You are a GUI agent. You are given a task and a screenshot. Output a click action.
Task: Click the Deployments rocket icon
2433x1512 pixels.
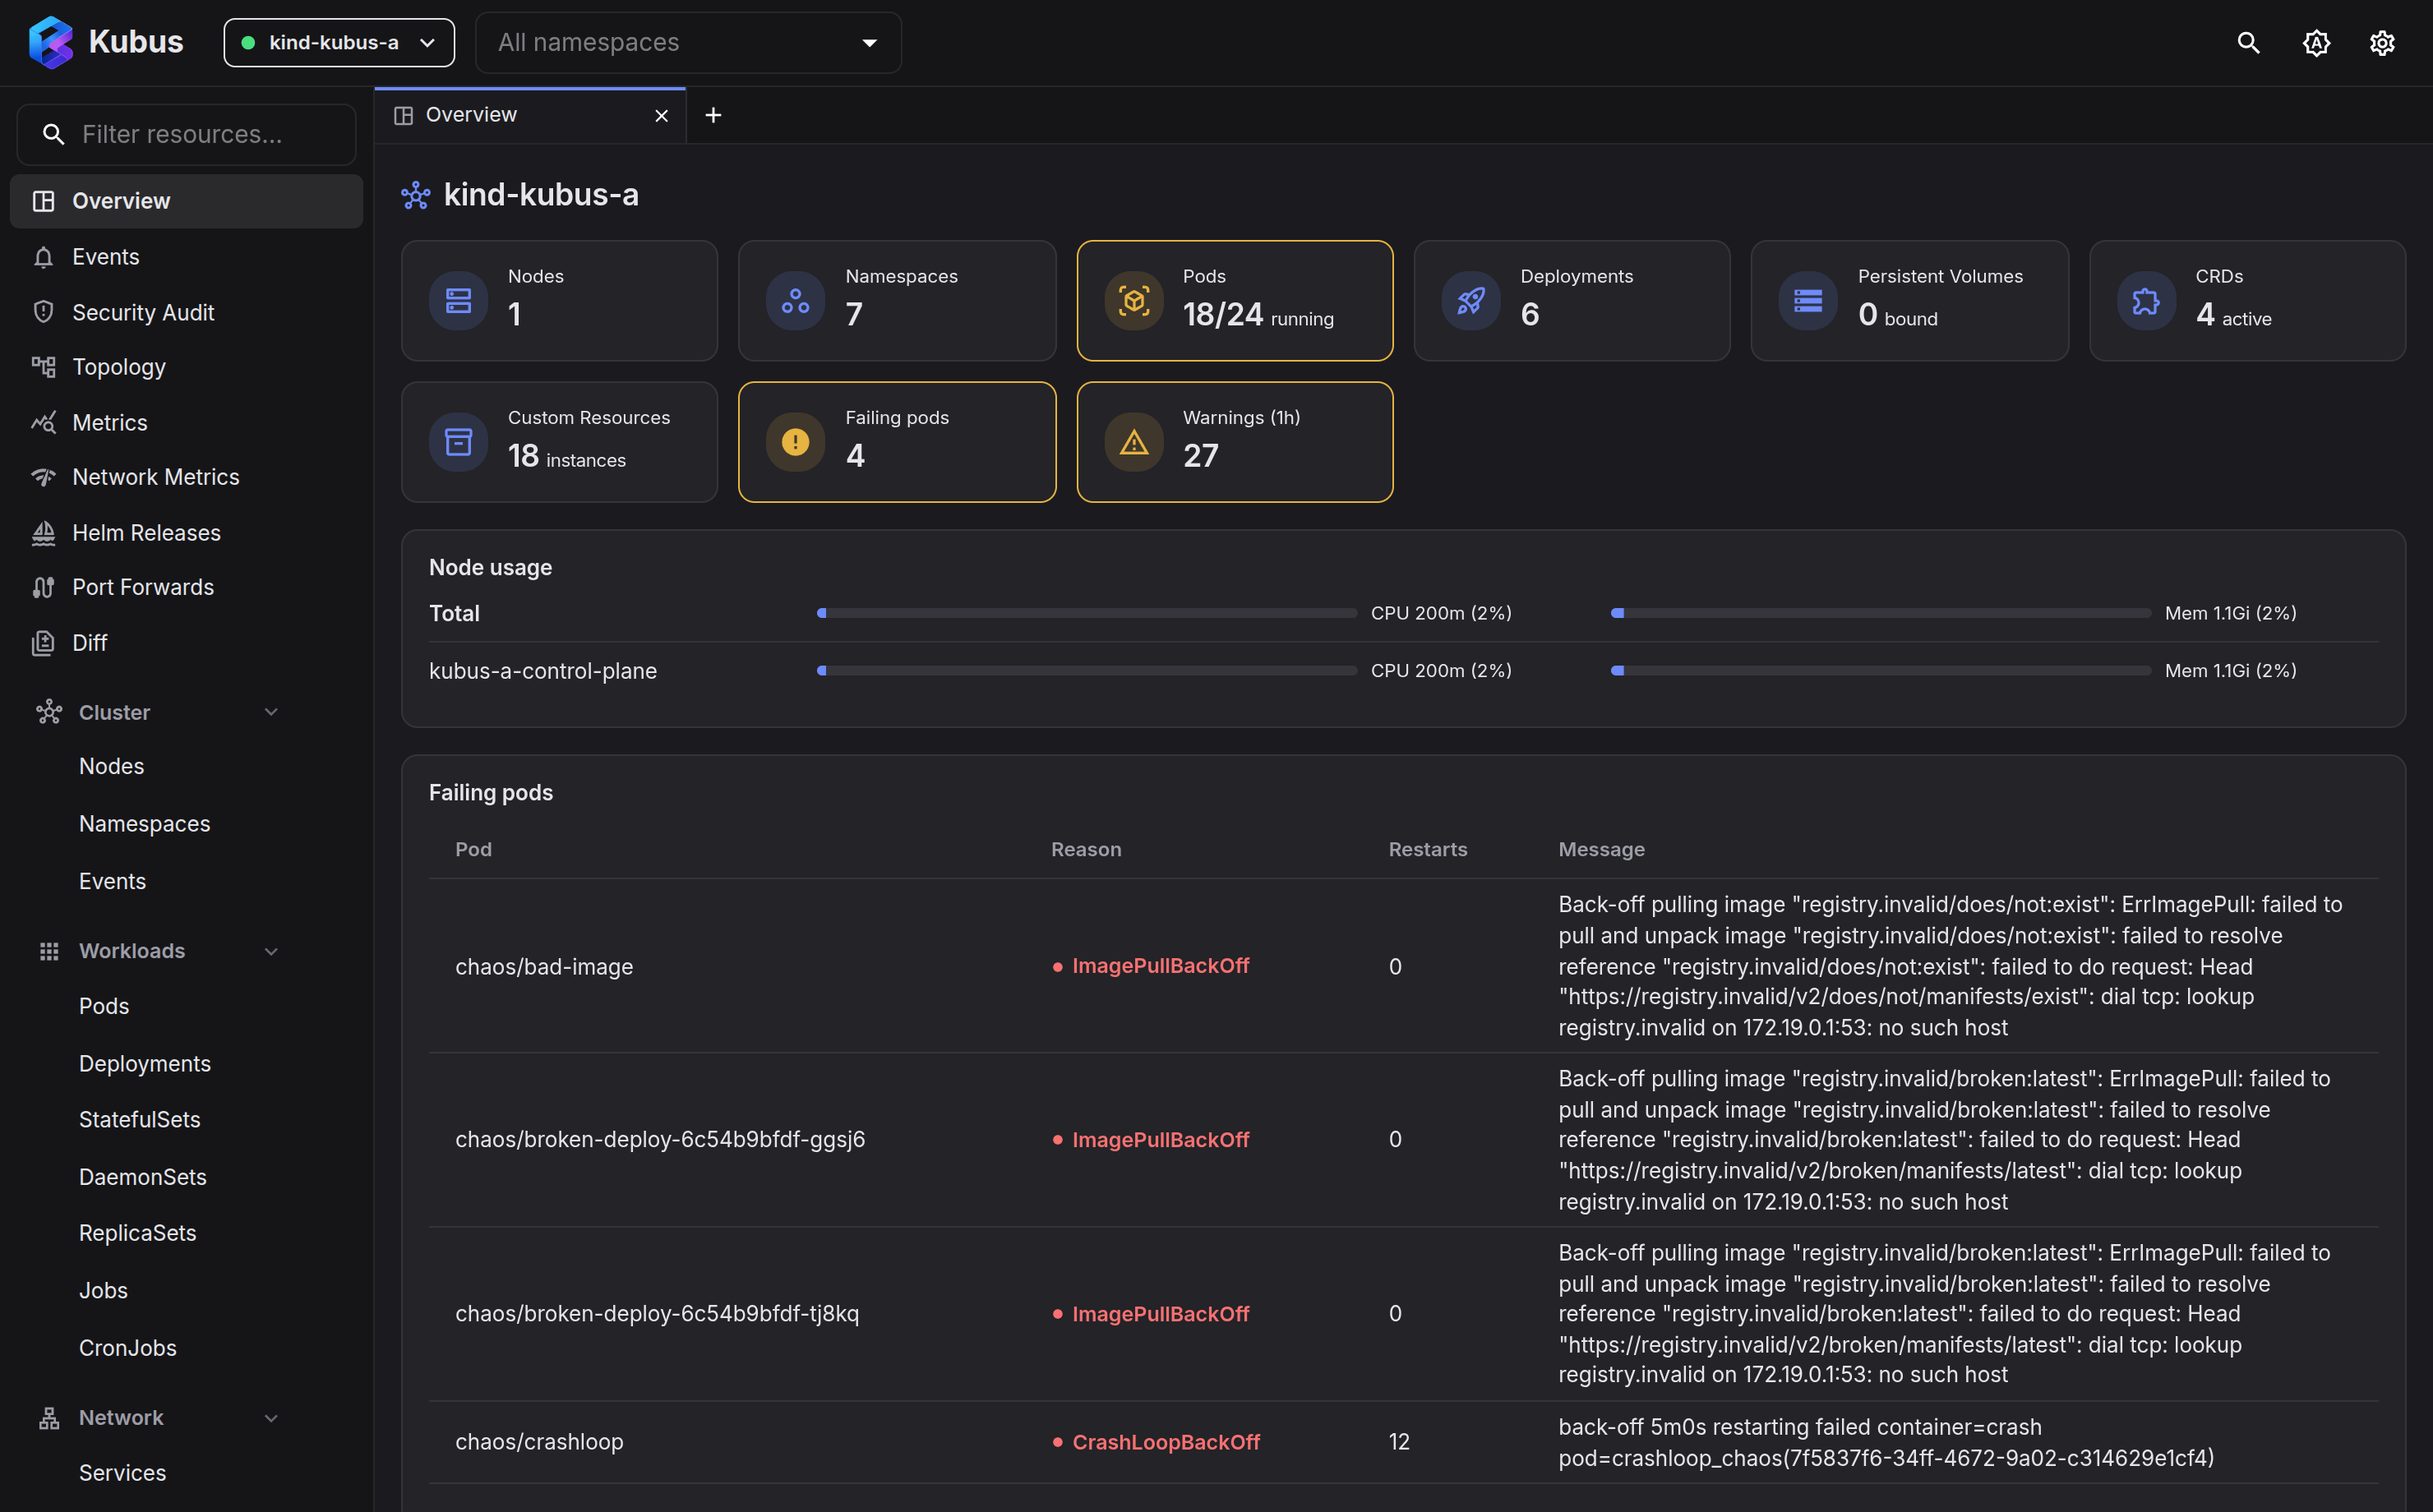(x=1471, y=300)
